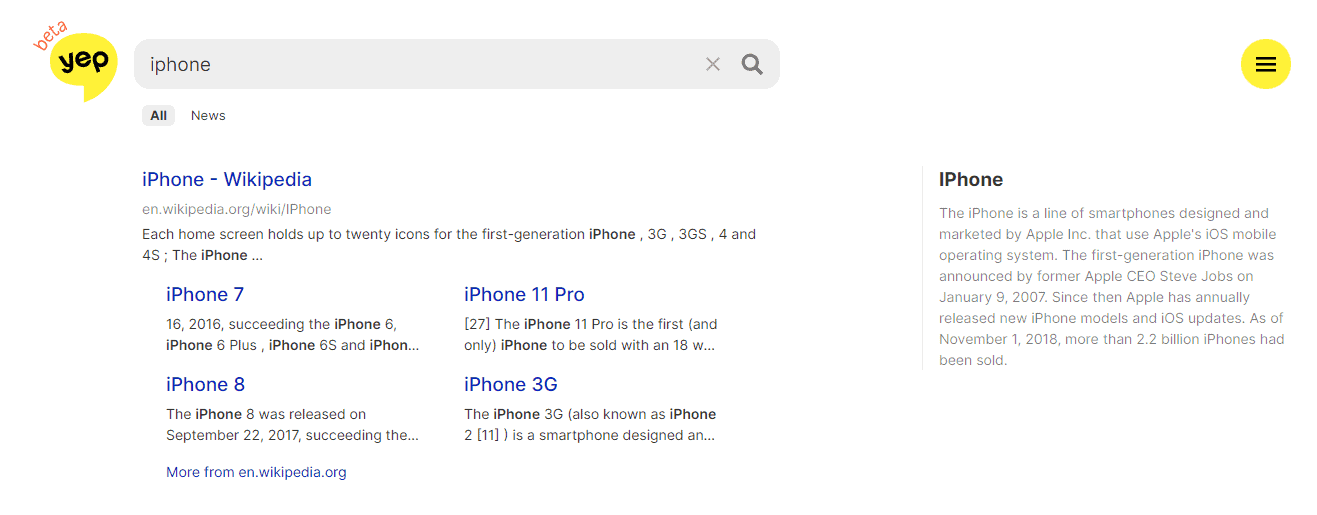Switch to the News tab
The image size is (1317, 515).
208,115
